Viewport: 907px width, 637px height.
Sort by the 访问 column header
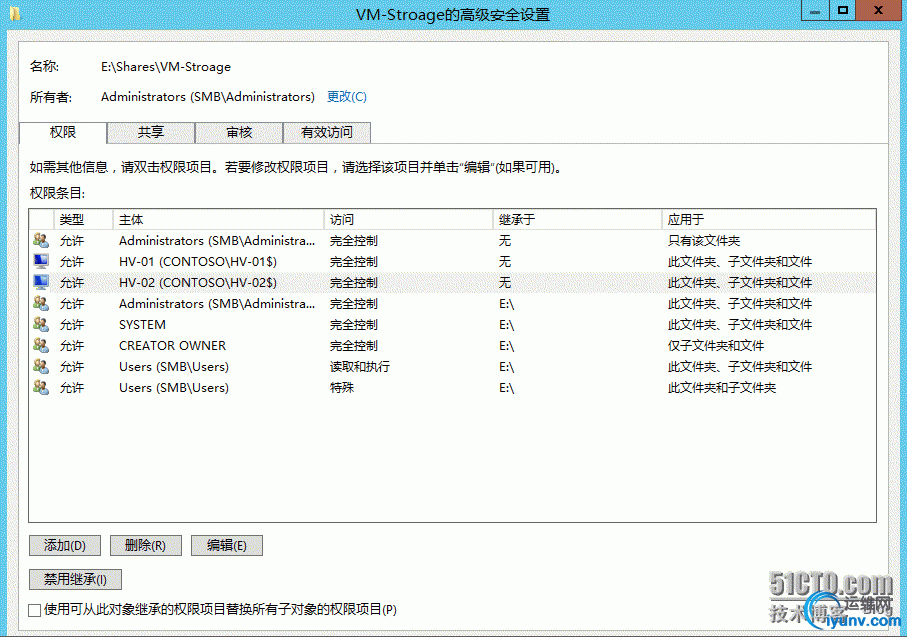(x=408, y=219)
